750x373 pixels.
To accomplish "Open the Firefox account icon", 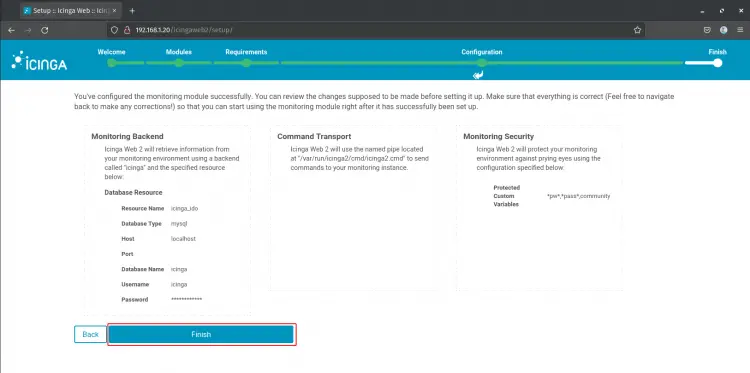I will pos(724,30).
